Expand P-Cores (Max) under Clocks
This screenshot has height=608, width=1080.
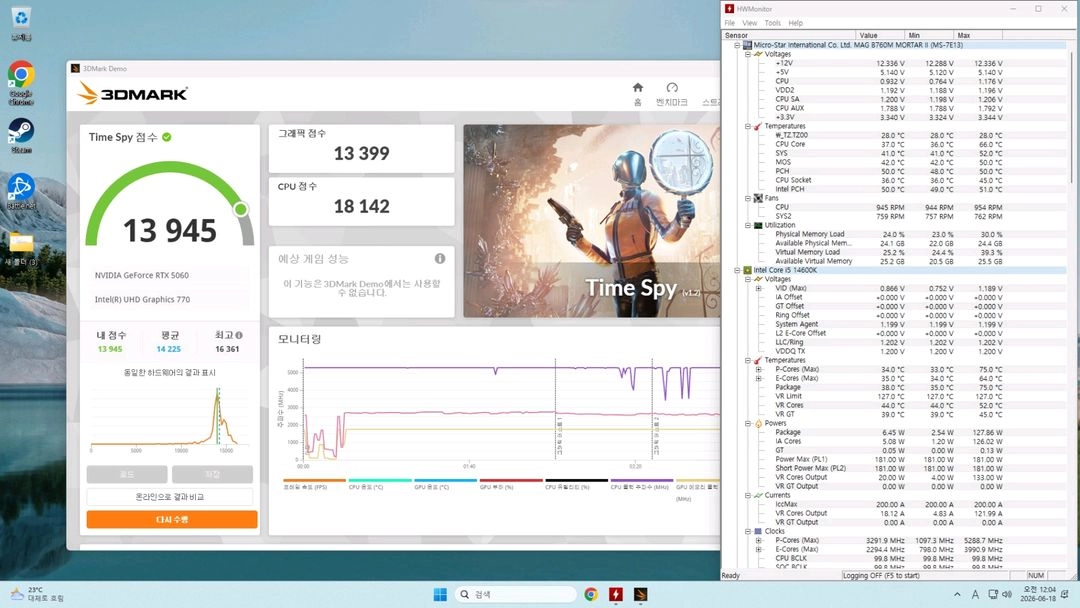click(759, 541)
